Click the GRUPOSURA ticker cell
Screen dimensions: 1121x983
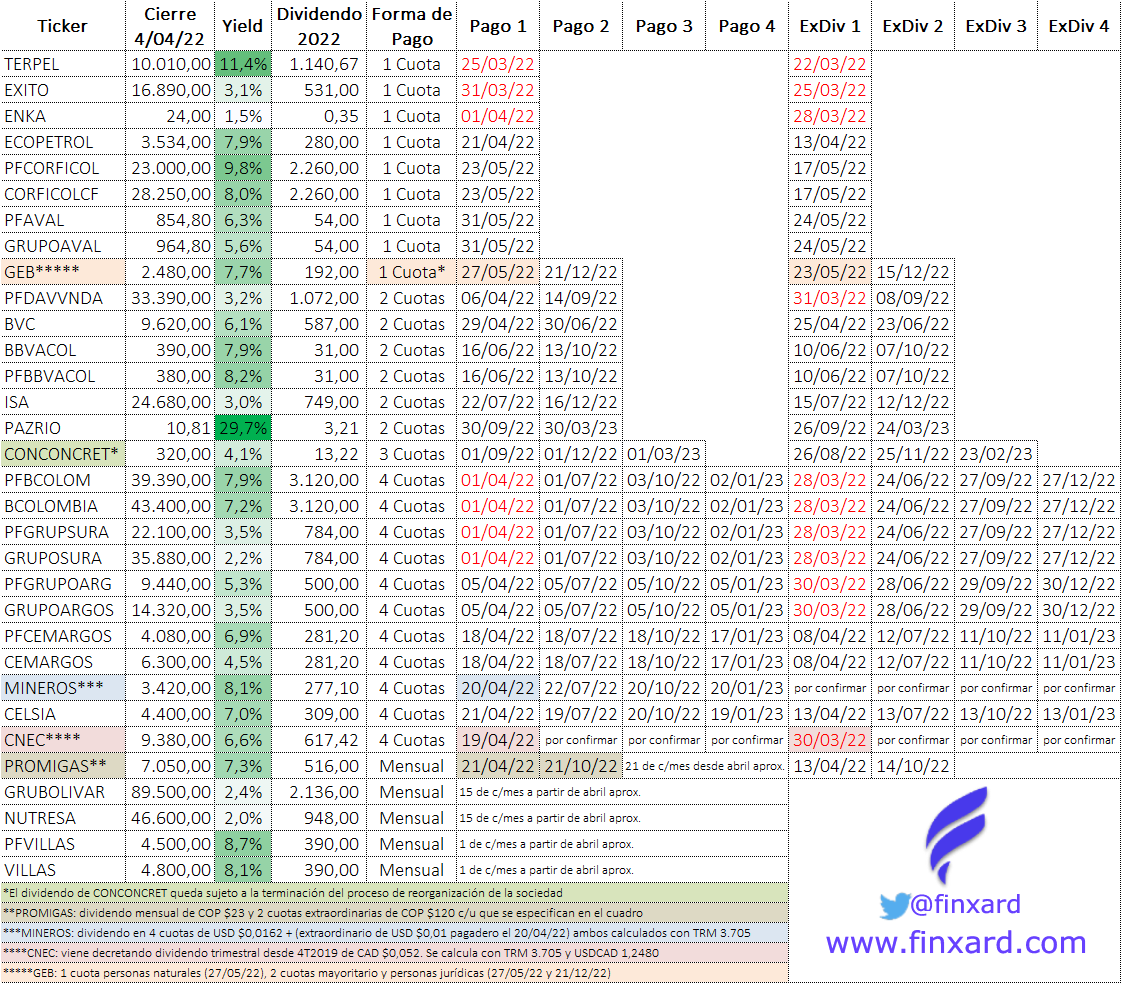tap(63, 558)
